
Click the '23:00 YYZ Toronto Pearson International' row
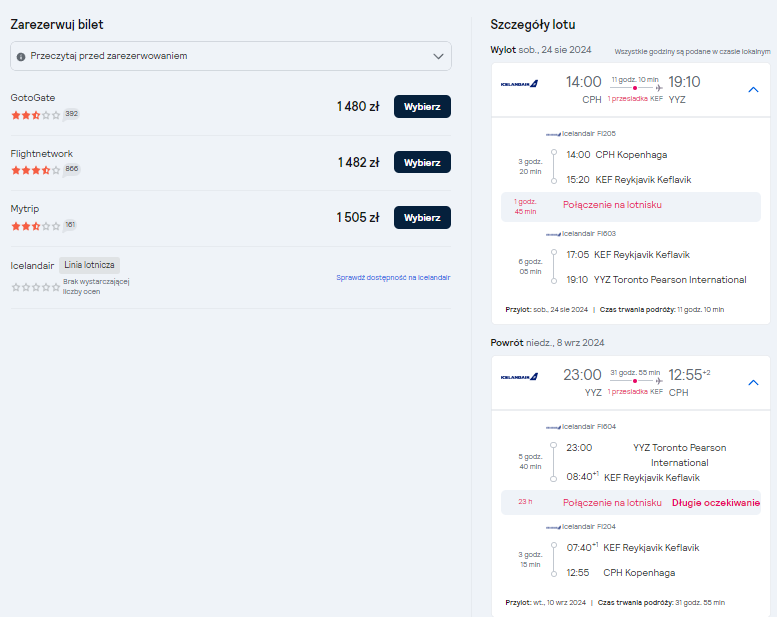pyautogui.click(x=646, y=455)
